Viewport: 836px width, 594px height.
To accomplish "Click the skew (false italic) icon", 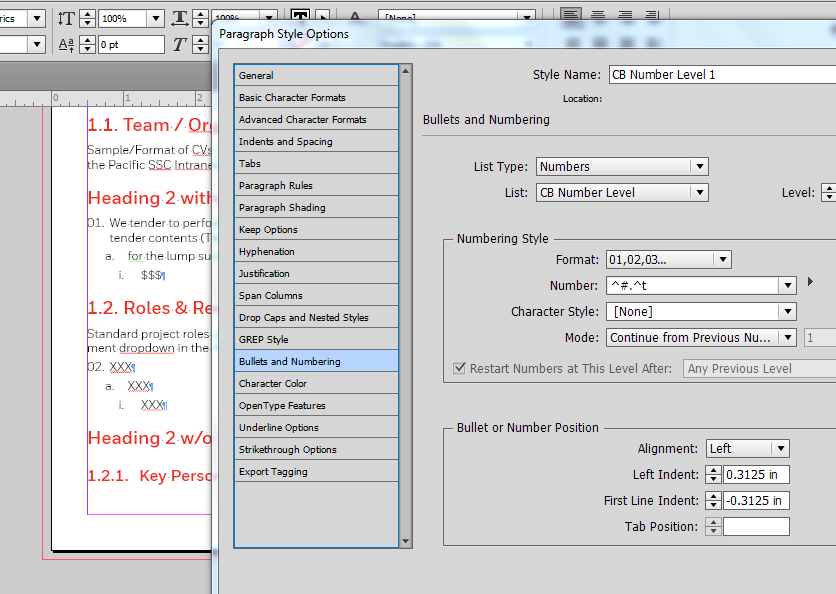I will click(x=180, y=44).
